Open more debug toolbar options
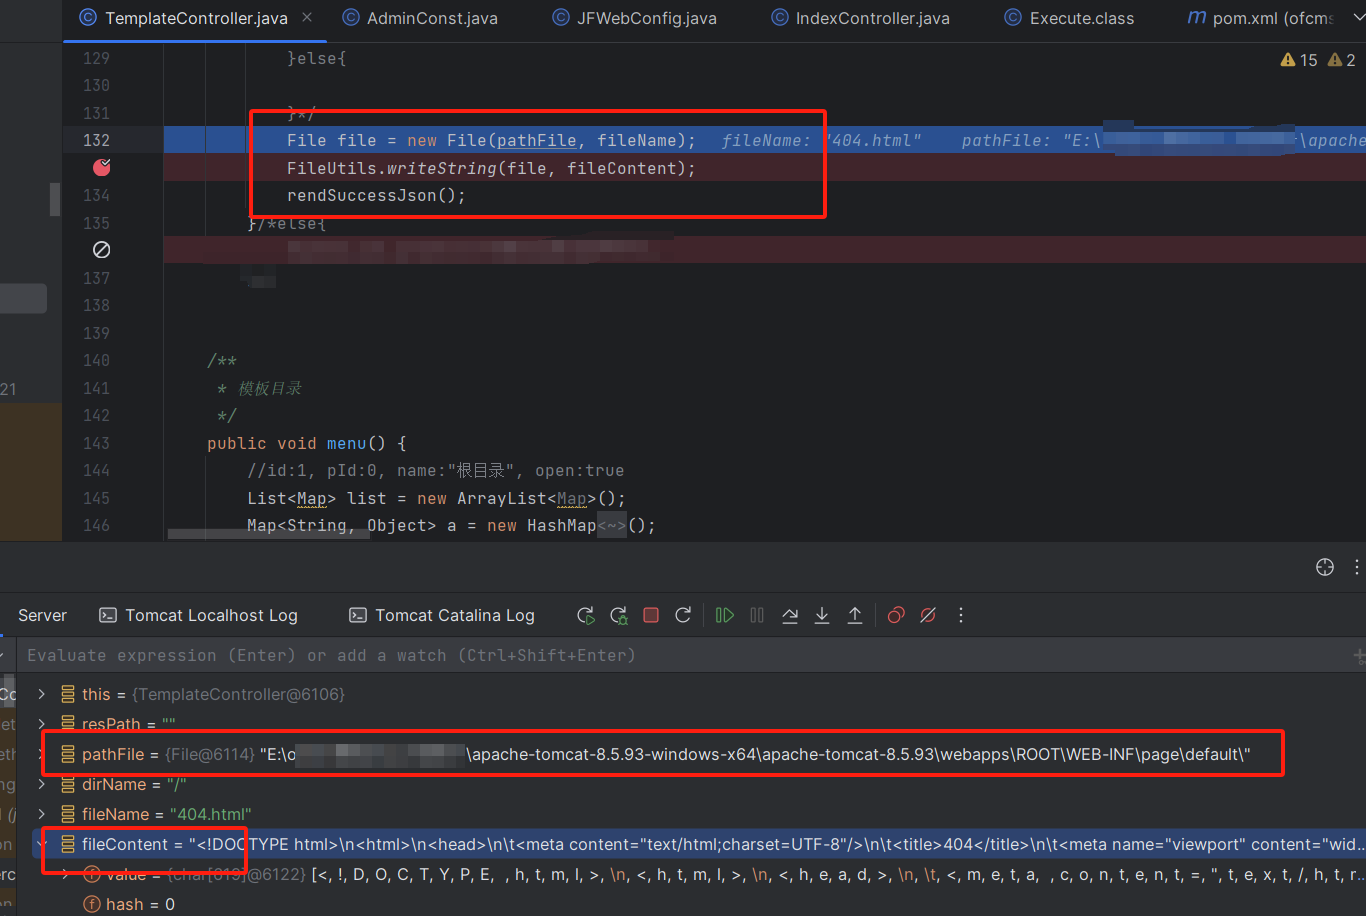 961,615
